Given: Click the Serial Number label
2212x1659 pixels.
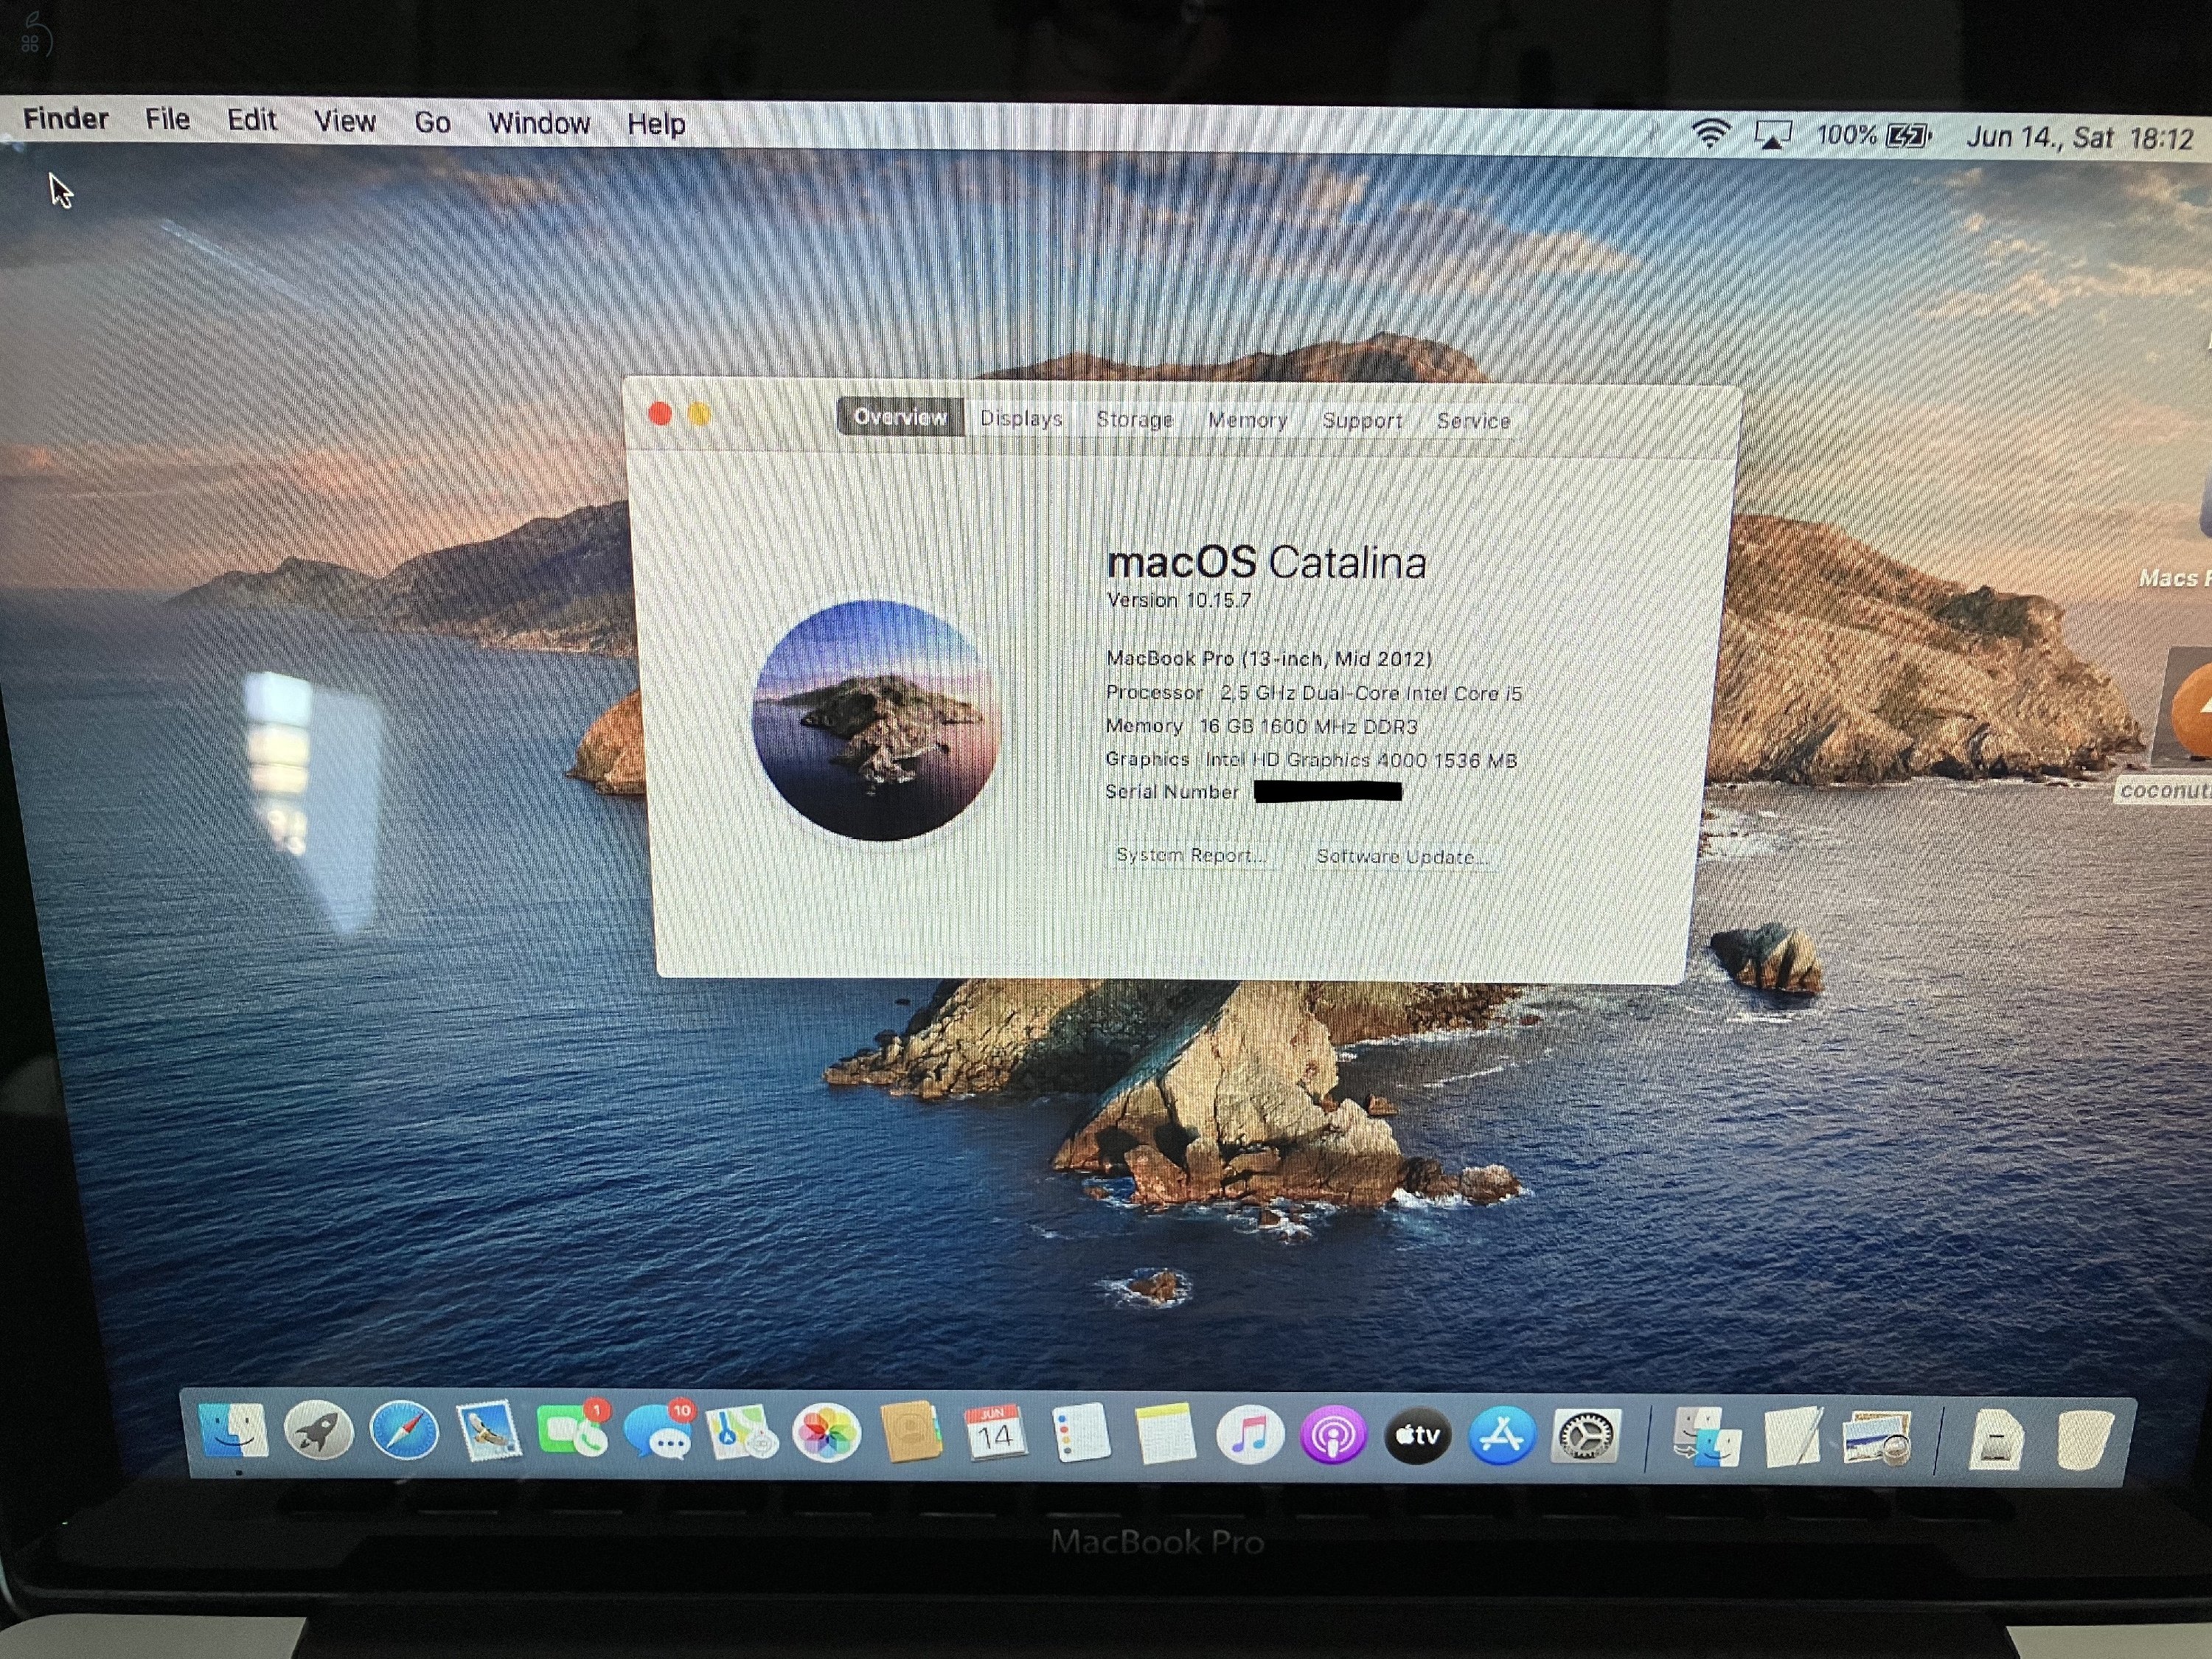Looking at the screenshot, I should pos(1172,791).
